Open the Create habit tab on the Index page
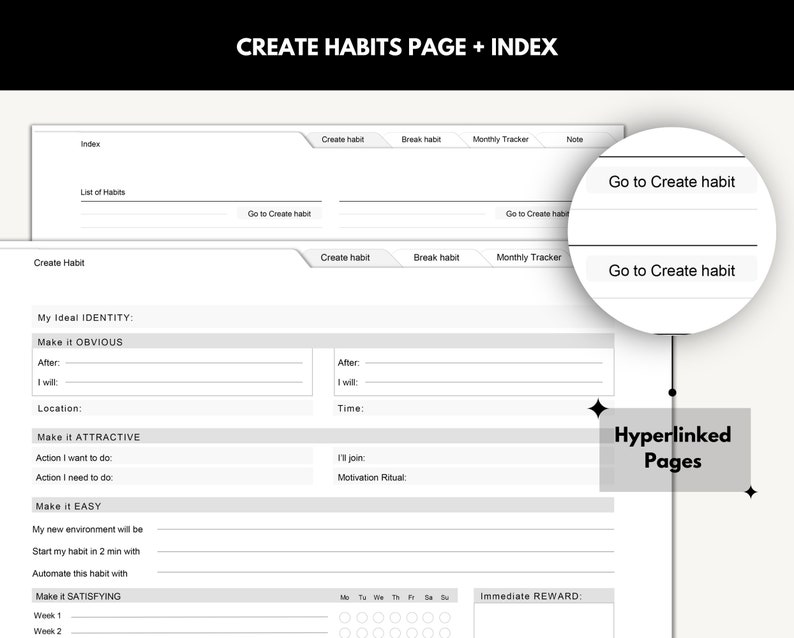794x638 pixels. click(343, 139)
